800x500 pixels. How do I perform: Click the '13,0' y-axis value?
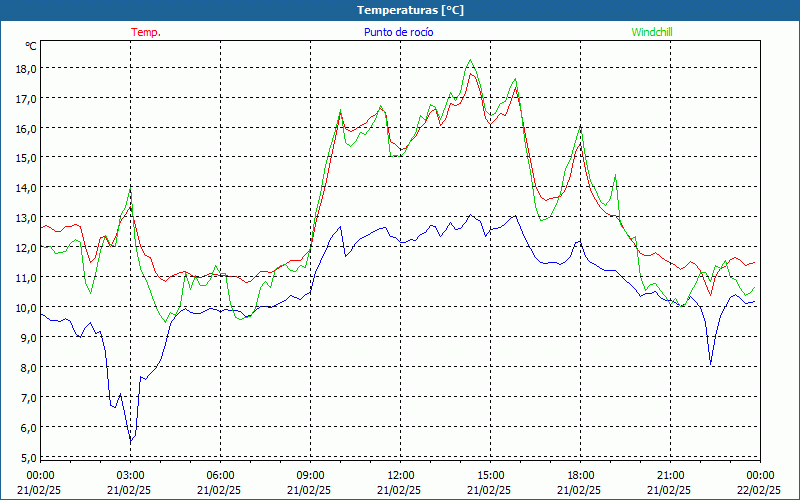coord(26,218)
